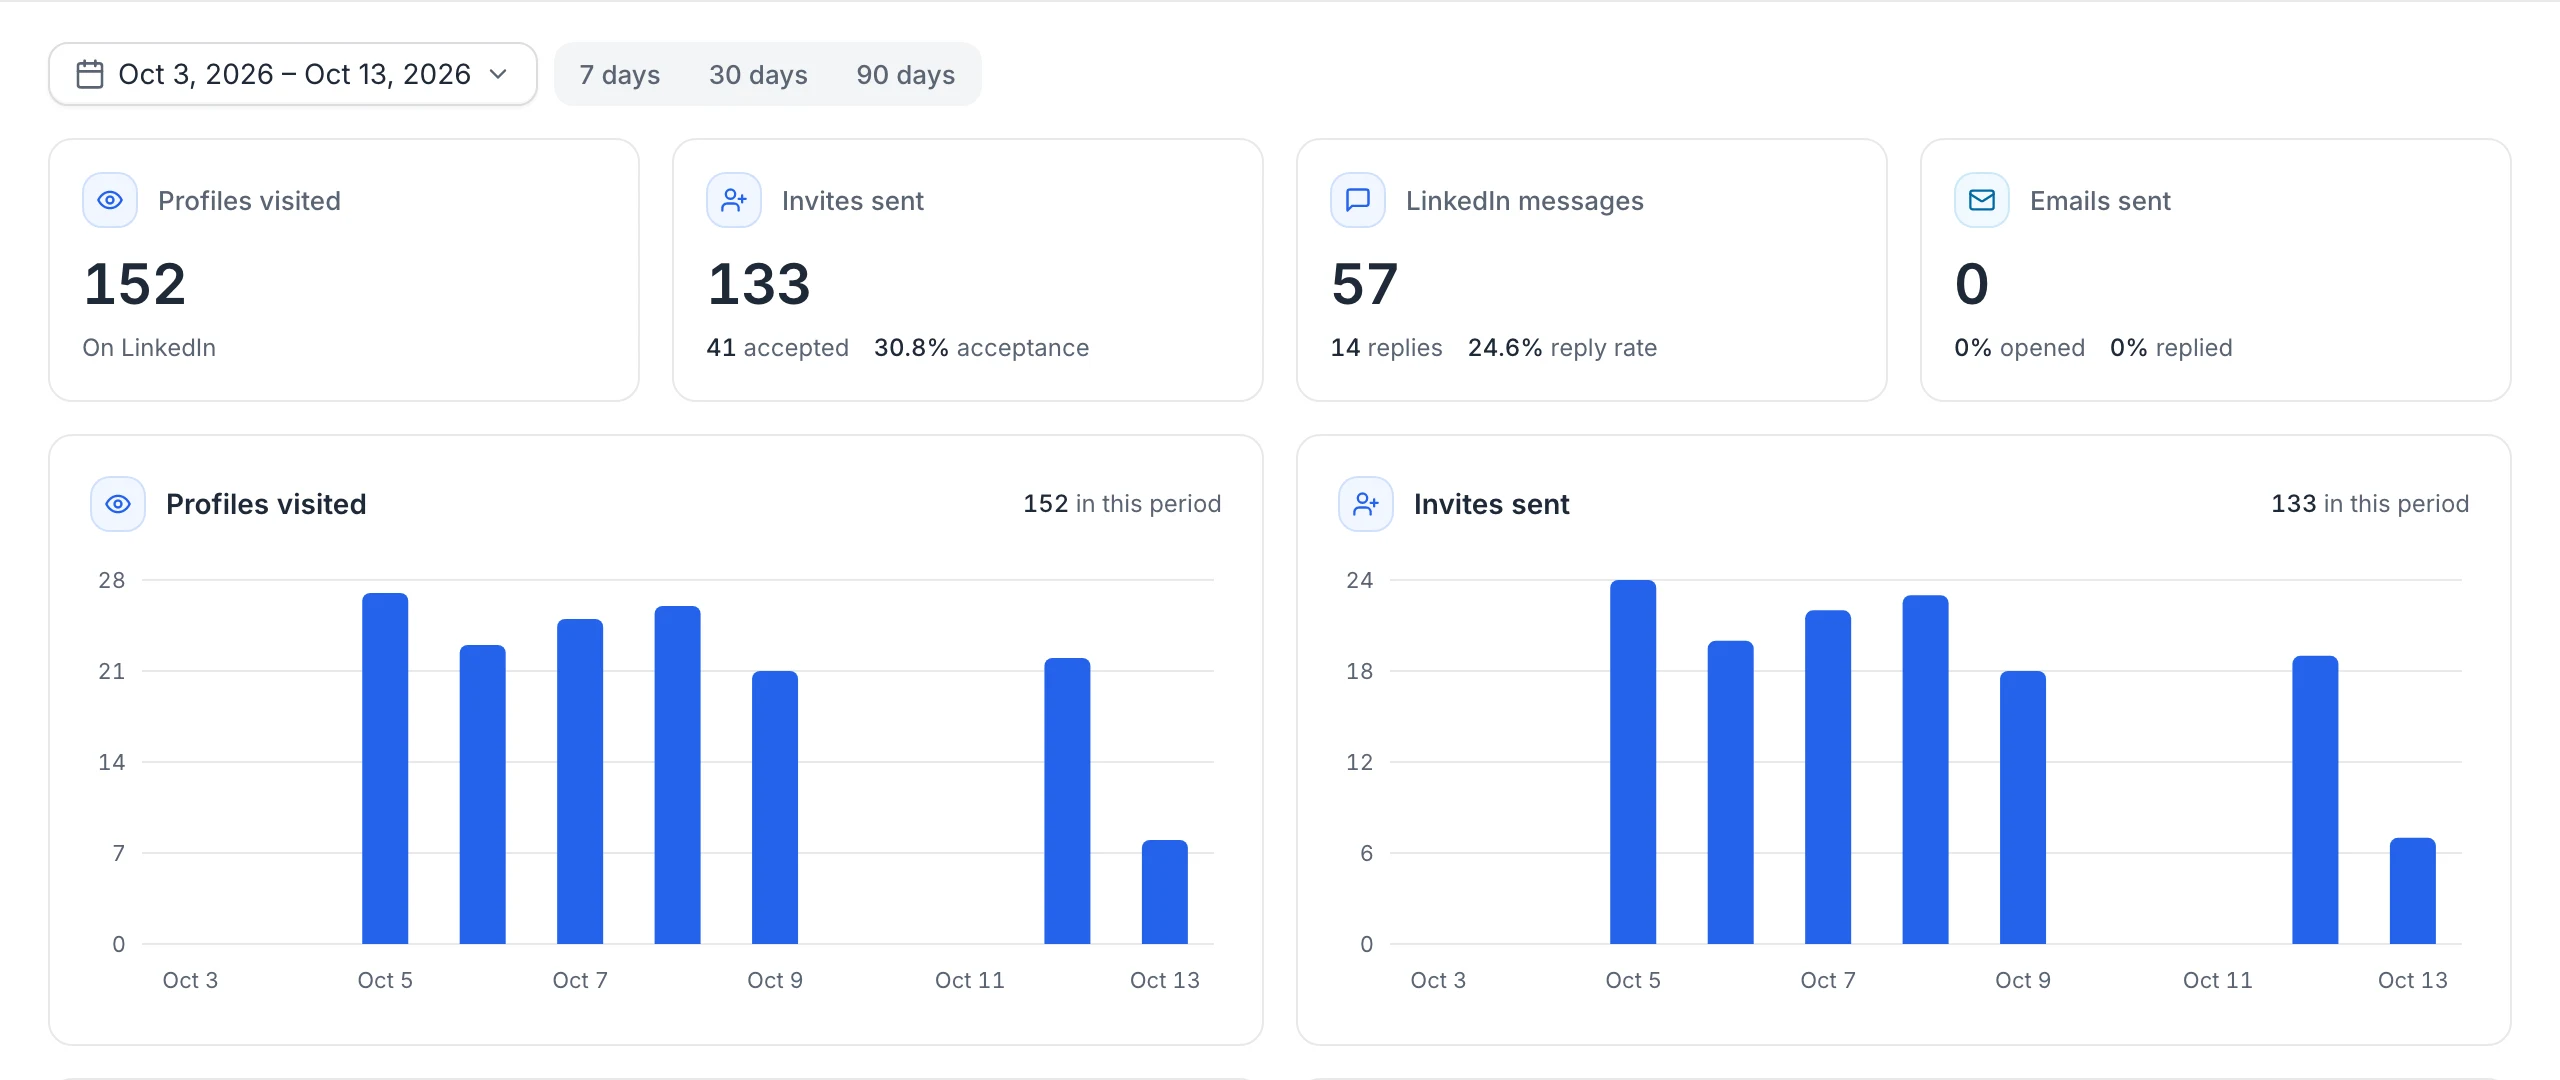Click the 133 value in Invites sent card
Image resolution: width=2560 pixels, height=1080 pixels.
(x=759, y=284)
